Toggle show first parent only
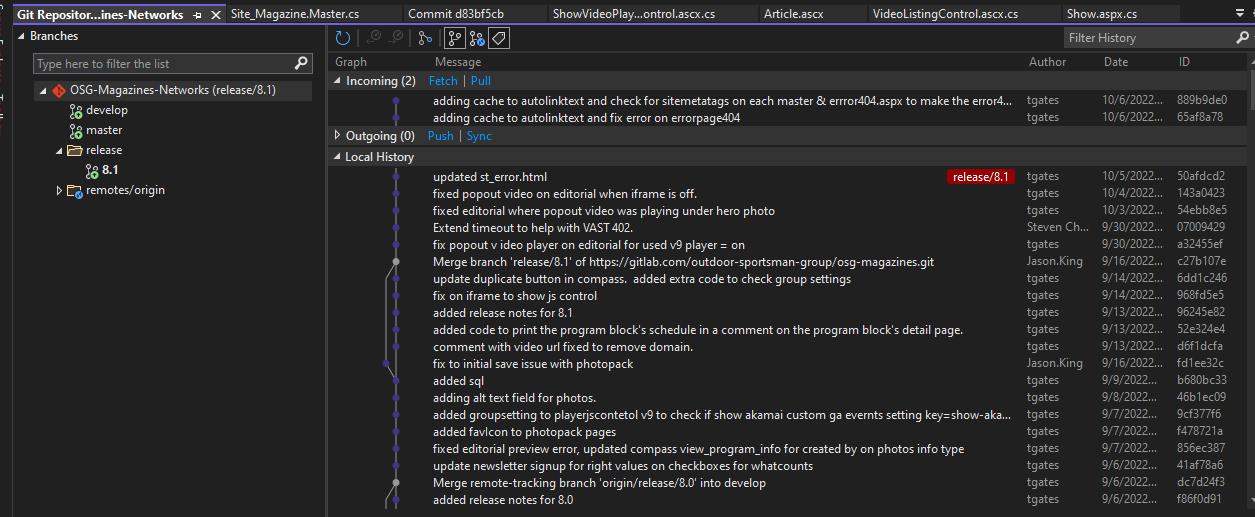1255x517 pixels. (454, 38)
